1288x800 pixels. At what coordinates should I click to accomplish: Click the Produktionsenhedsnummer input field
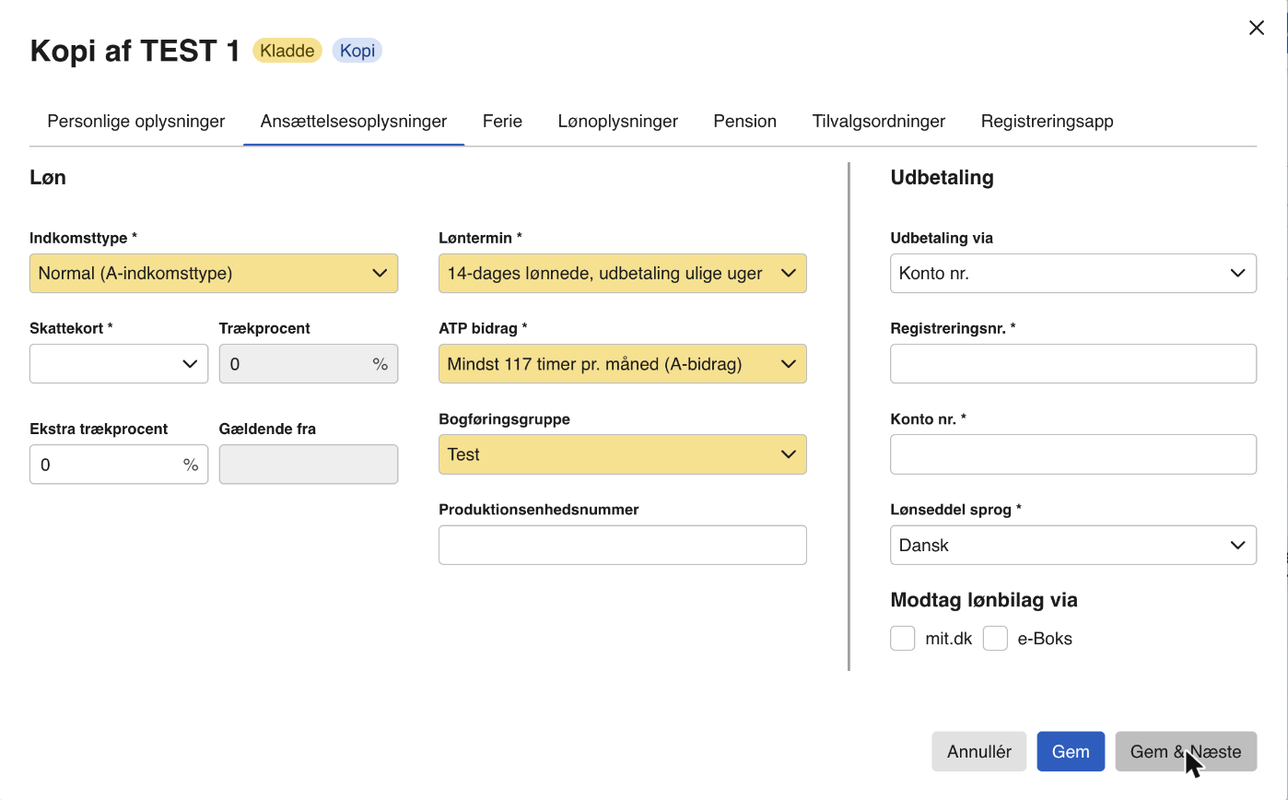click(x=622, y=545)
